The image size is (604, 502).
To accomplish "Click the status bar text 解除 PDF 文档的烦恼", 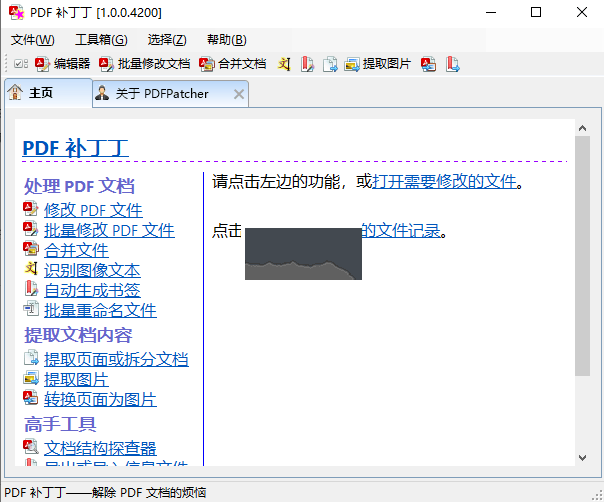I will pos(149,493).
